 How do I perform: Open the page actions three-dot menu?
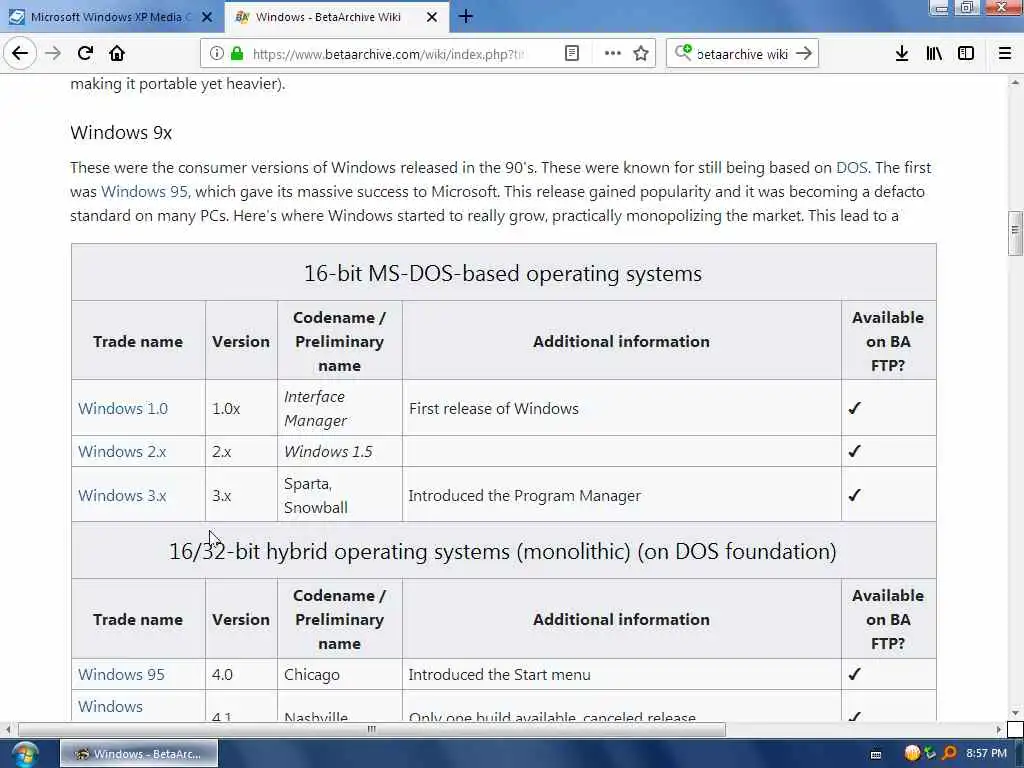(x=613, y=54)
